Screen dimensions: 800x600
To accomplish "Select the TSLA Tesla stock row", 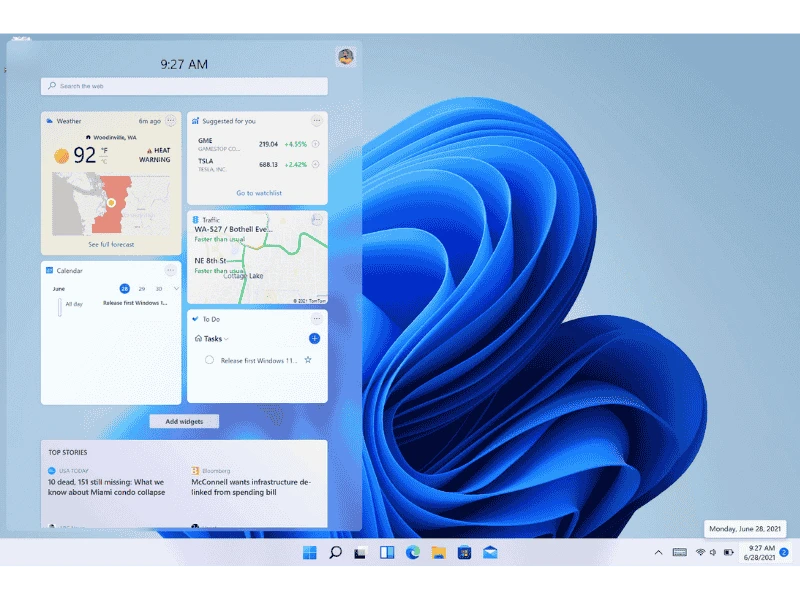I will coord(258,164).
